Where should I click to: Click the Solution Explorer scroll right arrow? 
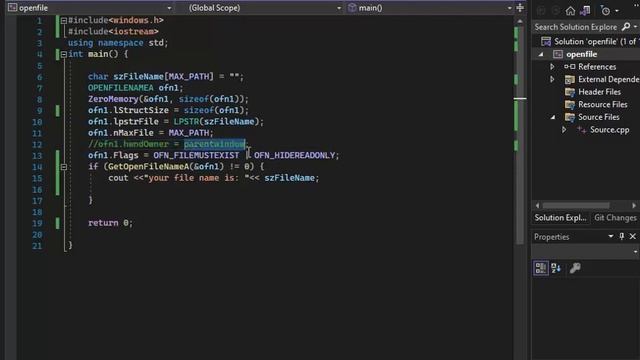coord(634,205)
